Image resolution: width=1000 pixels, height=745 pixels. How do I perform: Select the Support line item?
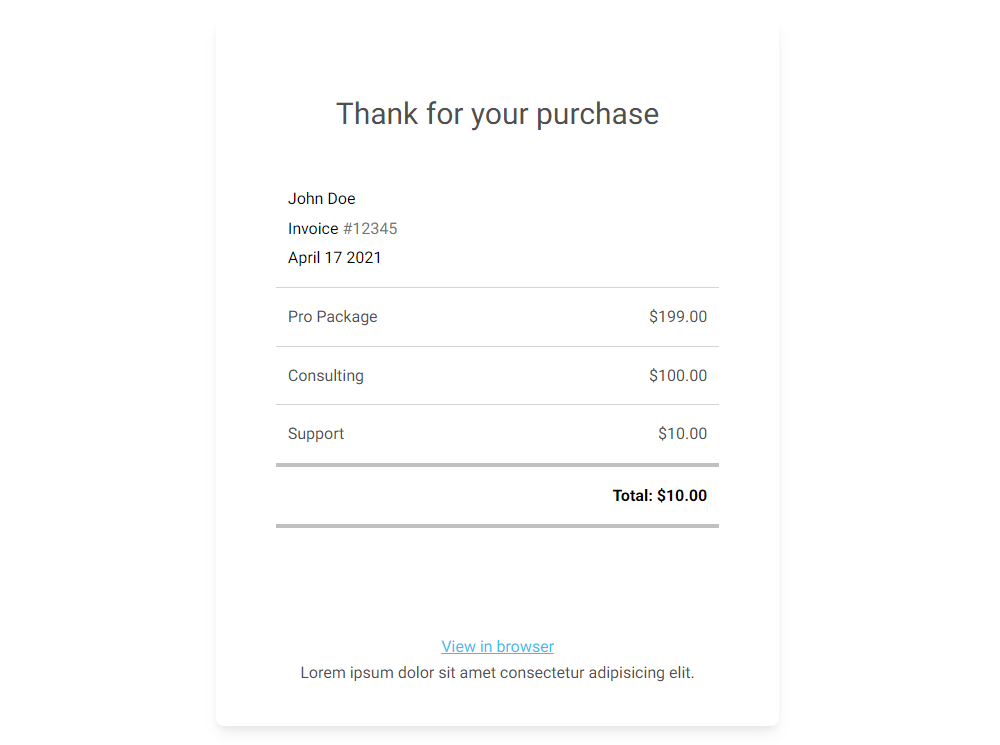[316, 434]
